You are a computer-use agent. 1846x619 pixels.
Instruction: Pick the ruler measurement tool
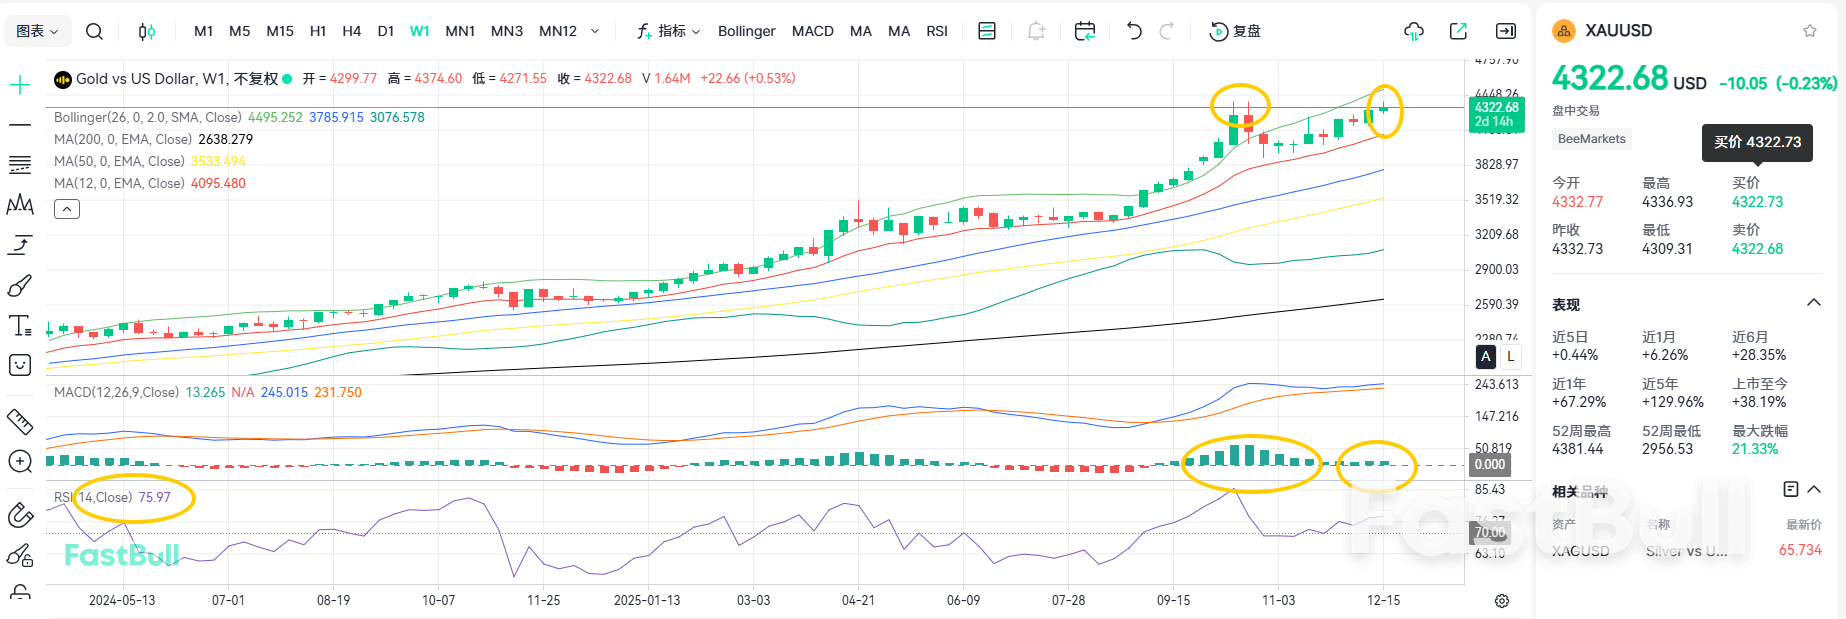pos(20,421)
